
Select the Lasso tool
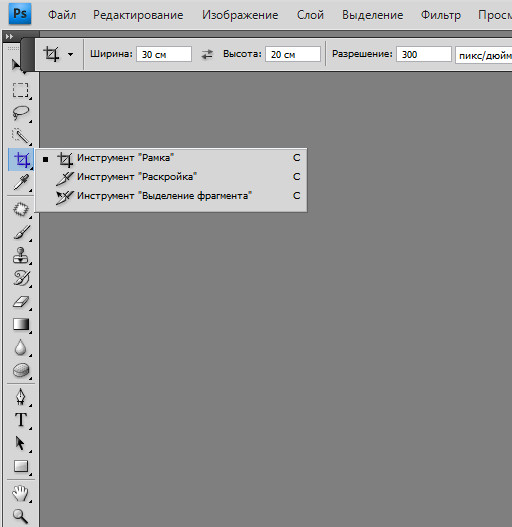pos(21,113)
